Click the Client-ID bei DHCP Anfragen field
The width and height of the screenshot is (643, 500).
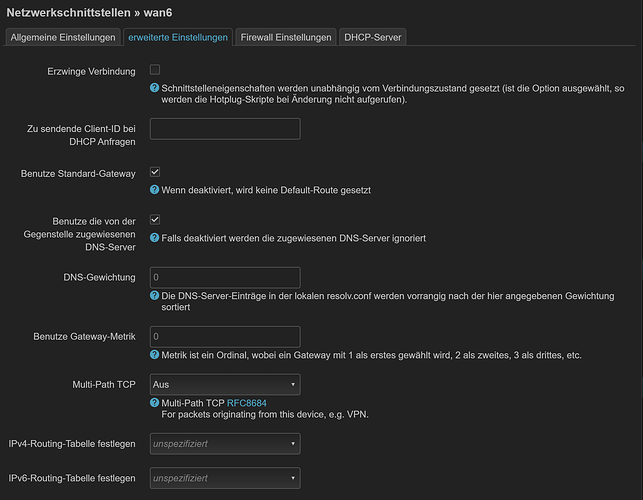point(224,128)
